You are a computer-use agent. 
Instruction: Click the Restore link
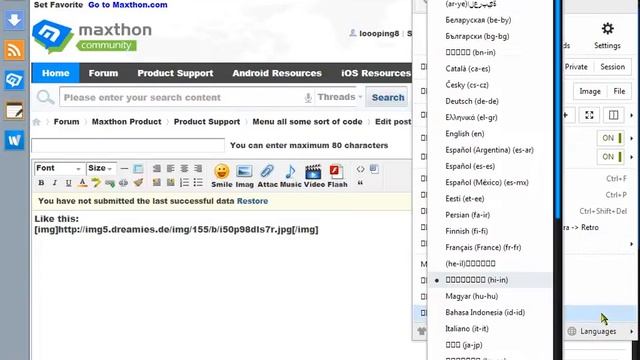pos(252,201)
